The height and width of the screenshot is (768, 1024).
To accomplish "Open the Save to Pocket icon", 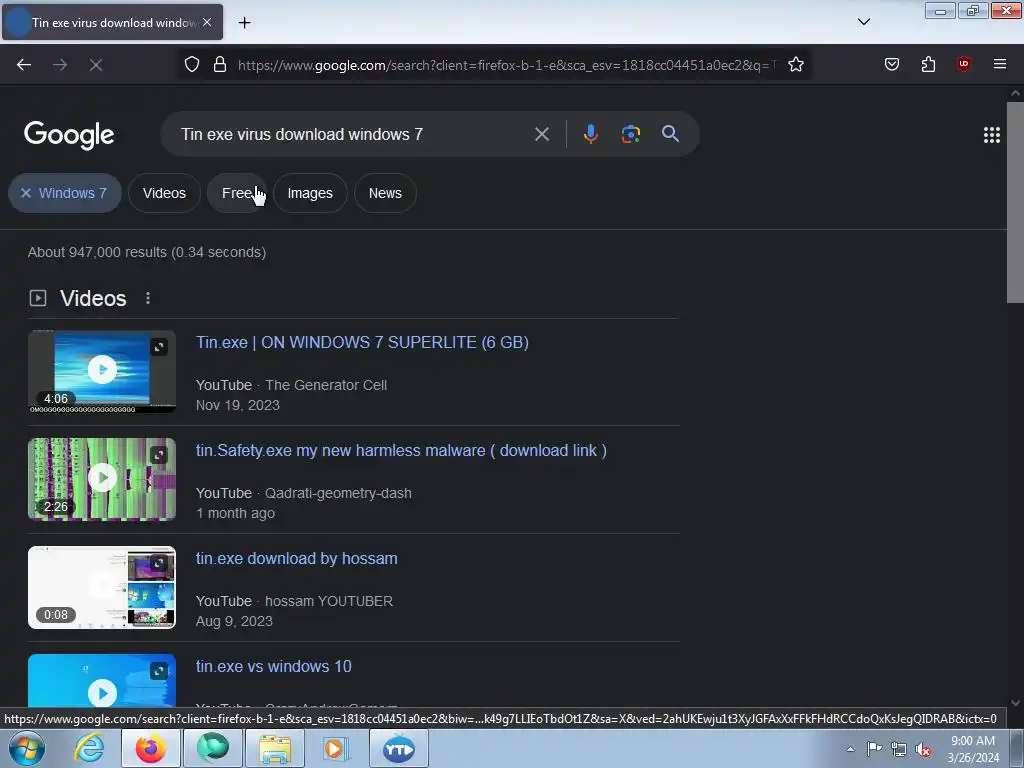I will click(891, 64).
